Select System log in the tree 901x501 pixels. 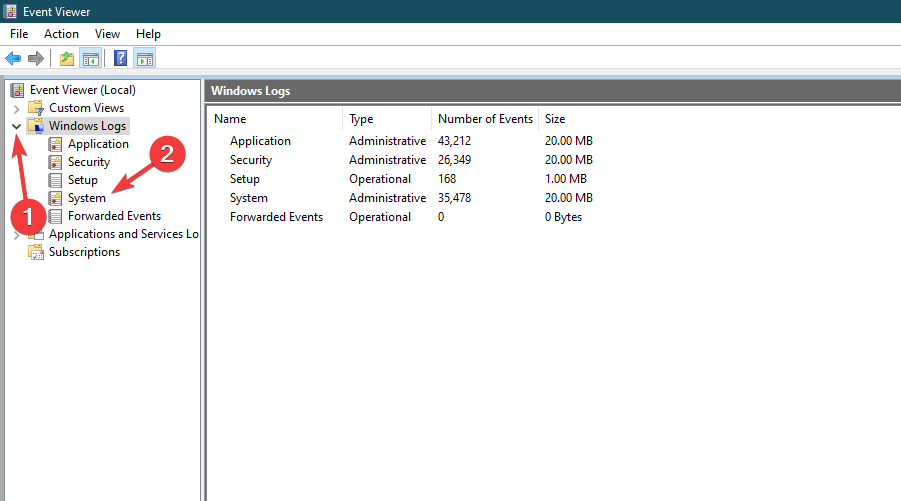coord(87,198)
